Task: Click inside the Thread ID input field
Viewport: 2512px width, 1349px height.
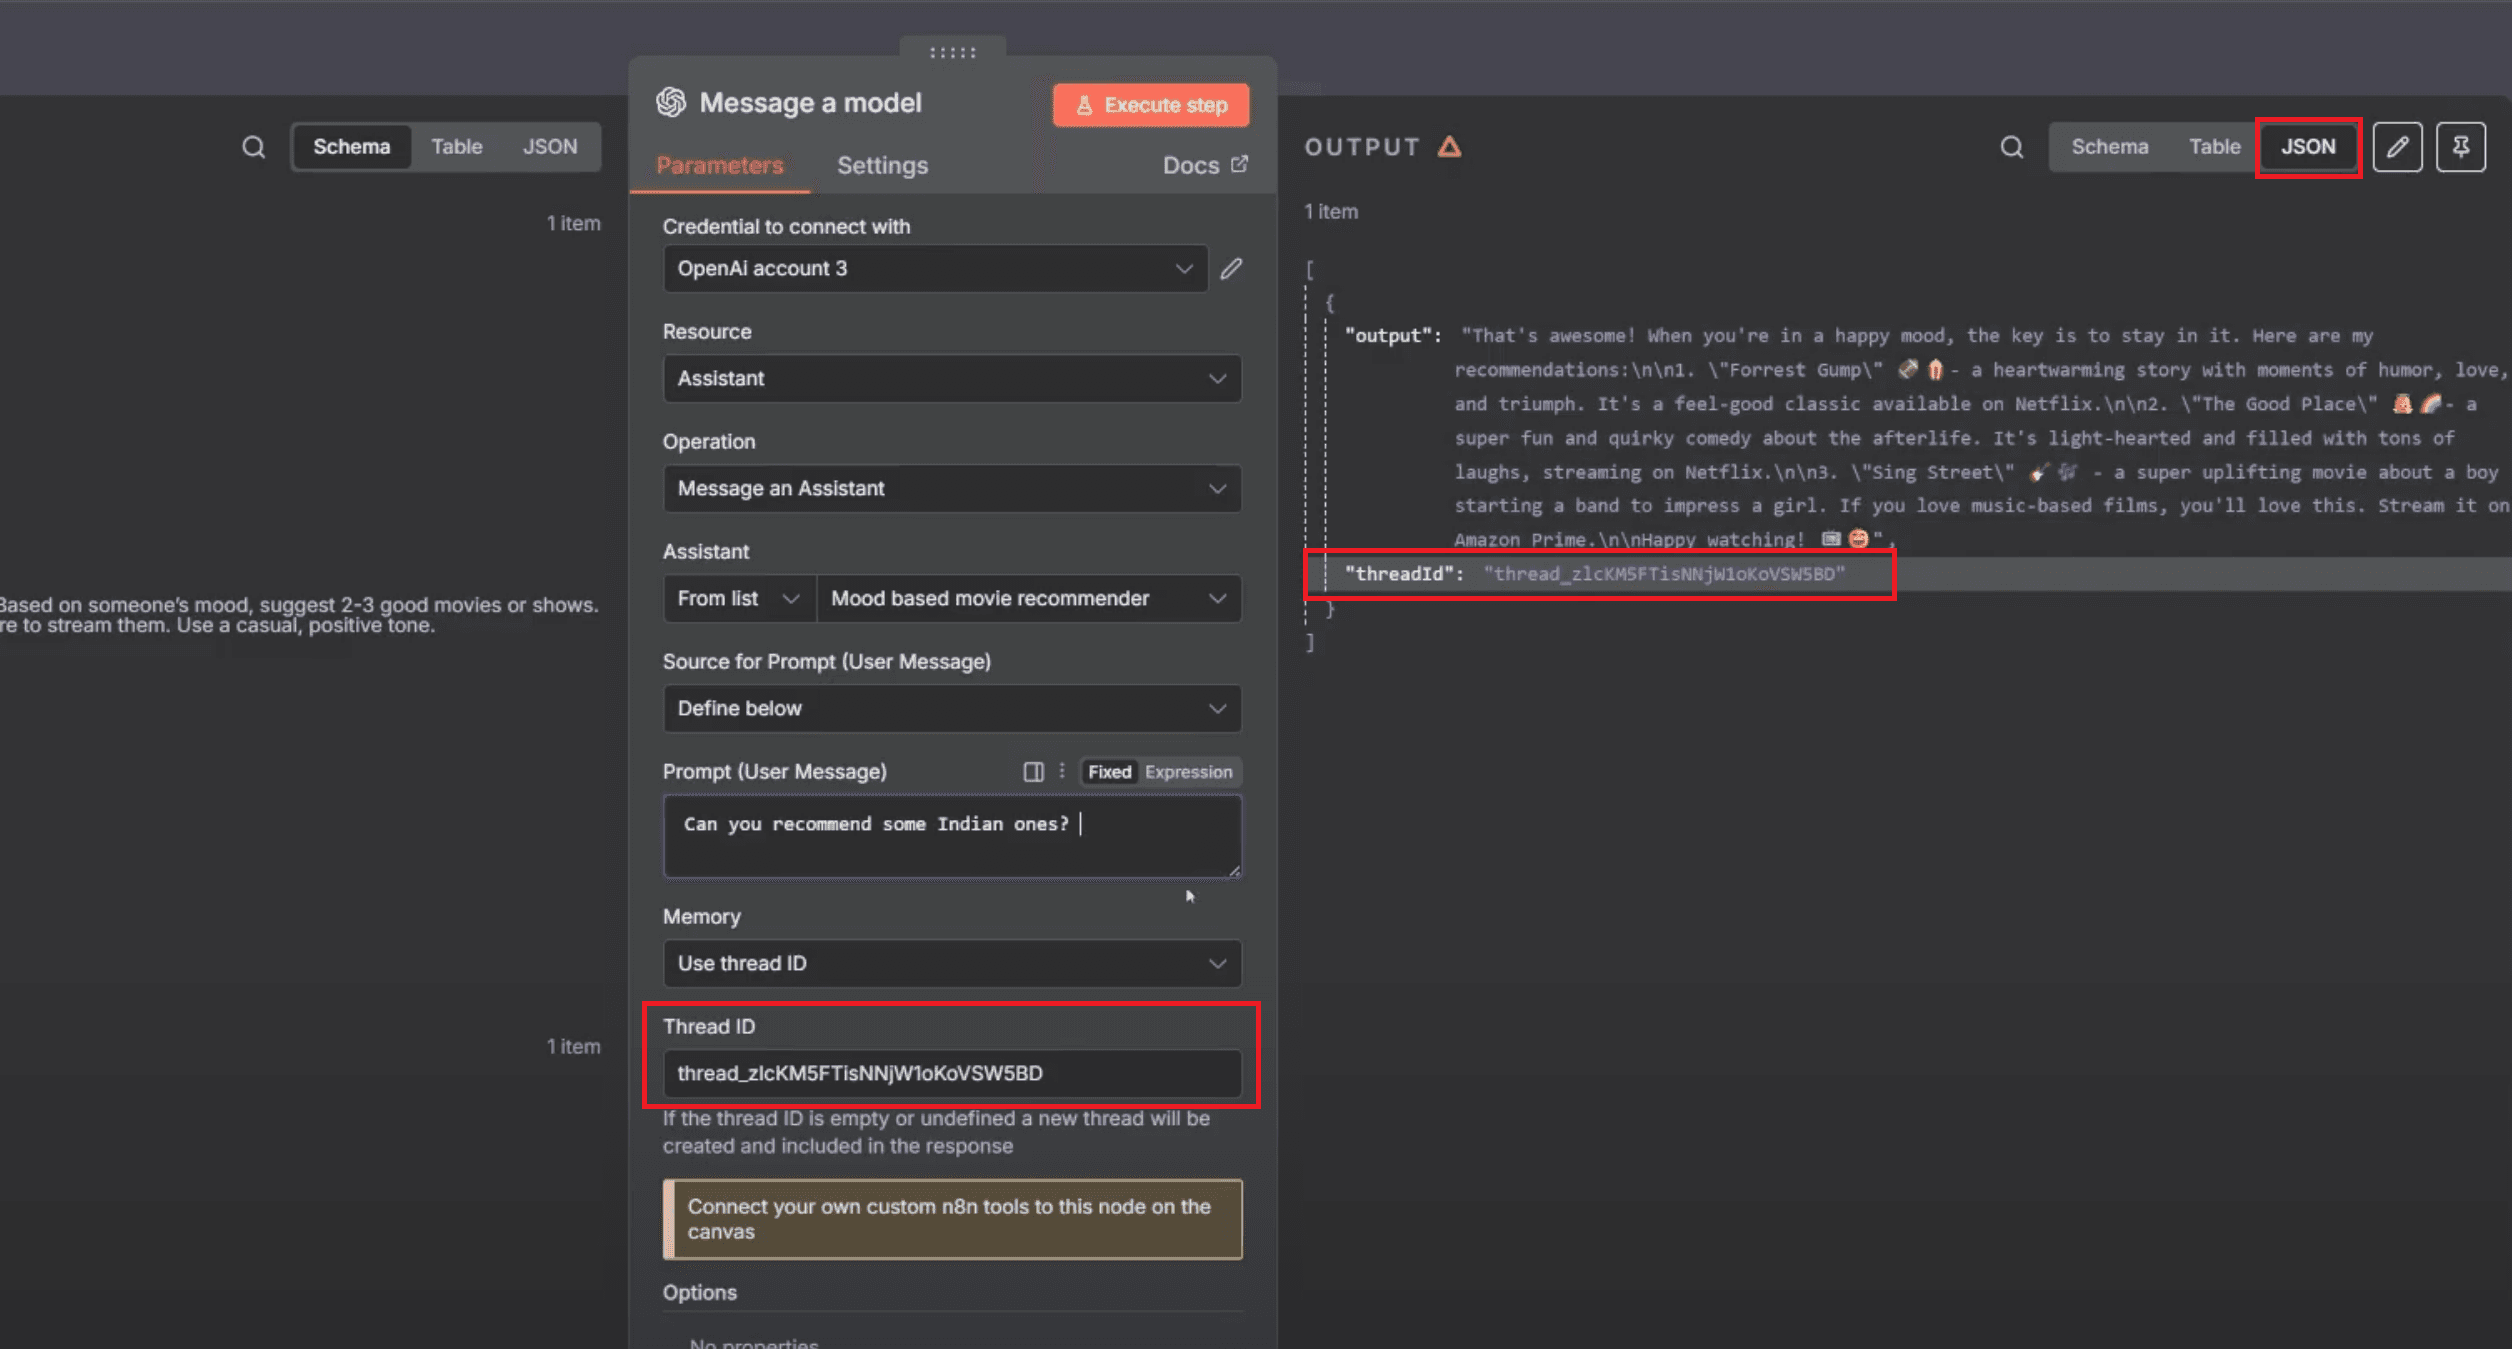Action: (951, 1073)
